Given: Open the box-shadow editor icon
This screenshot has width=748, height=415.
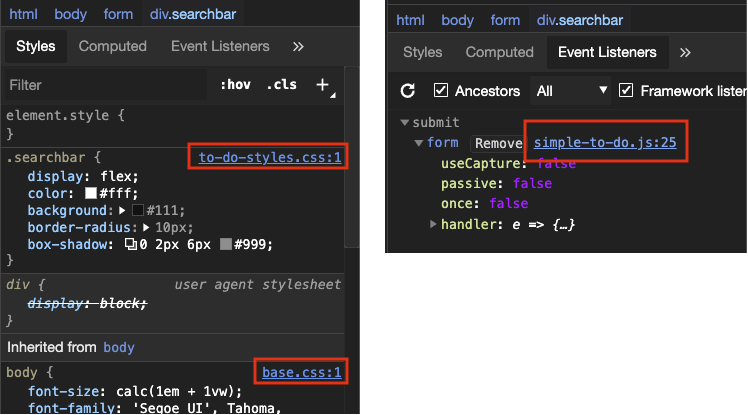Looking at the screenshot, I should (x=130, y=244).
